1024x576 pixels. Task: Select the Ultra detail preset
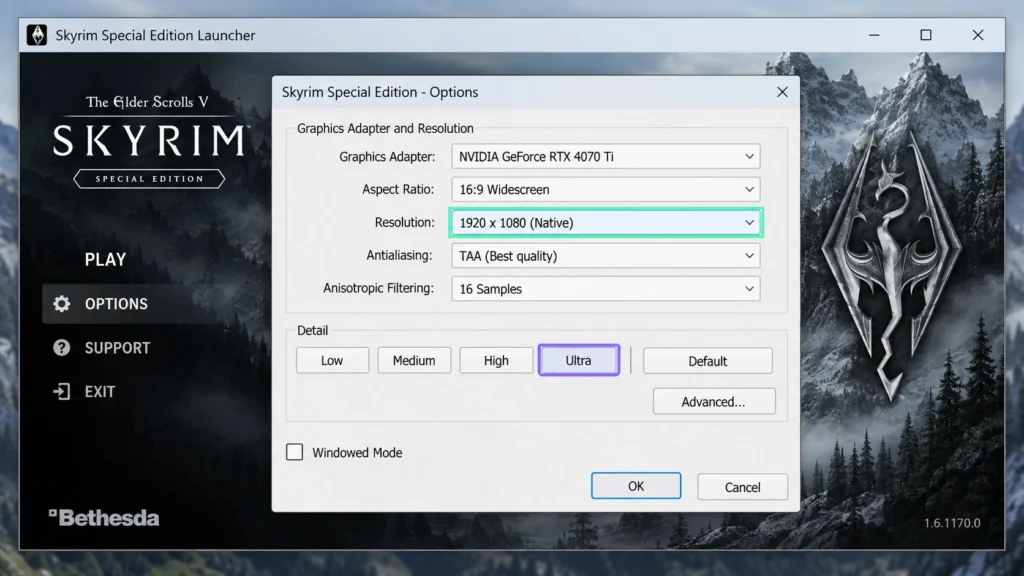tap(579, 360)
